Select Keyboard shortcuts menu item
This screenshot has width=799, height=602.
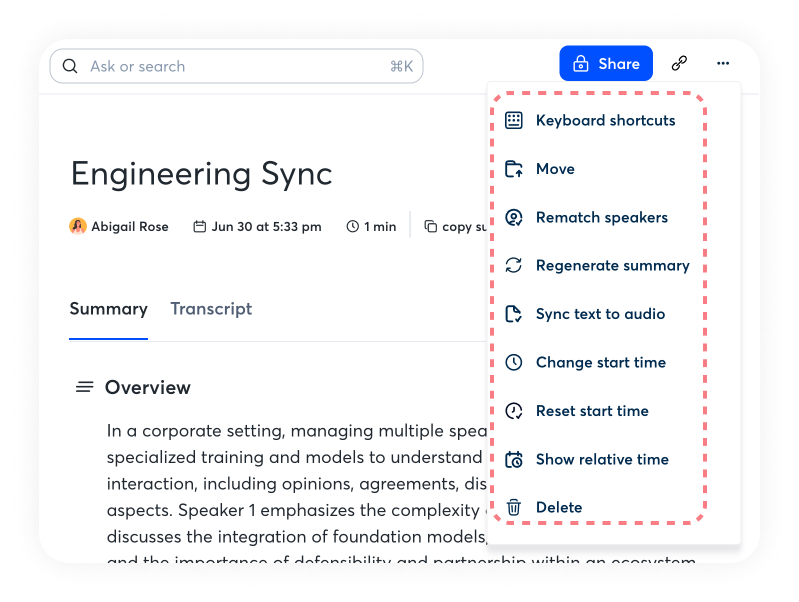(x=606, y=120)
